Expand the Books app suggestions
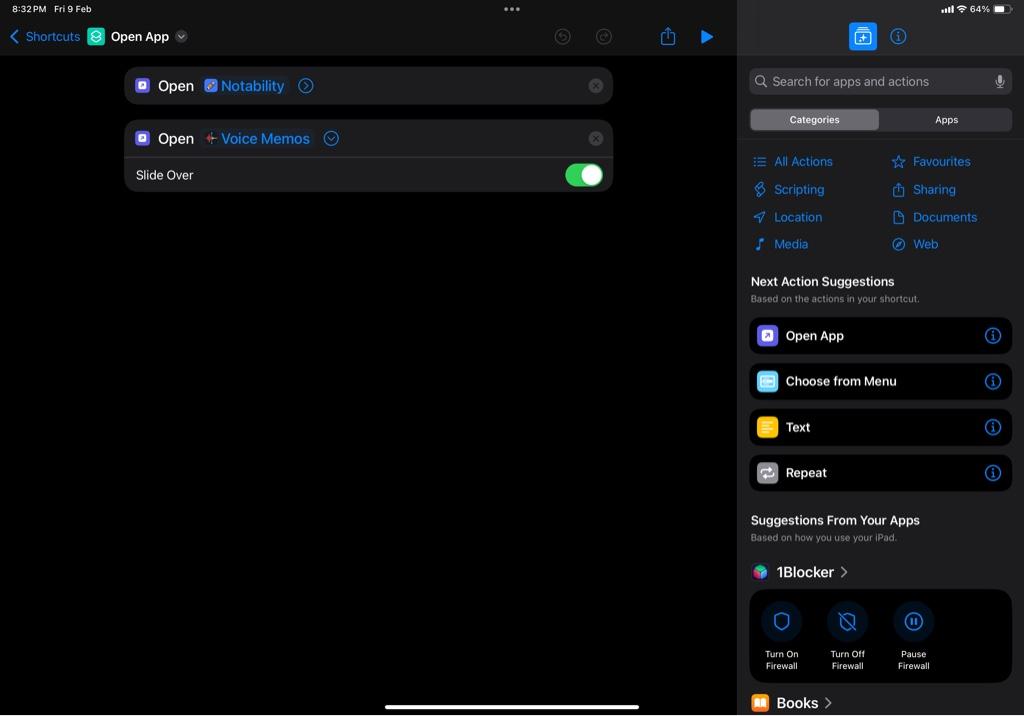Image resolution: width=1024 pixels, height=716 pixels. pos(792,703)
